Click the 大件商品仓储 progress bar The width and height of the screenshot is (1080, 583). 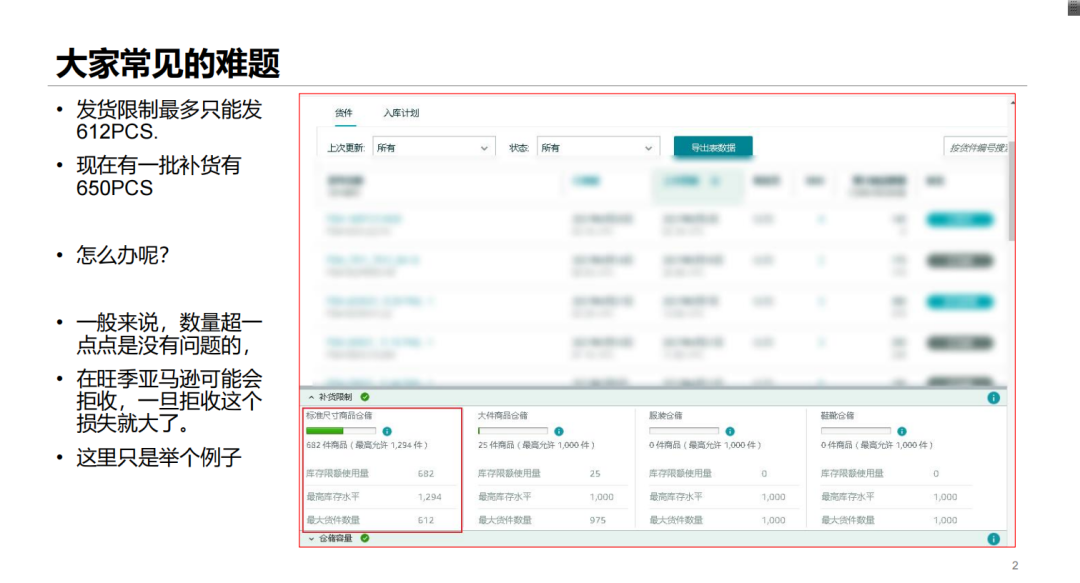tap(513, 431)
